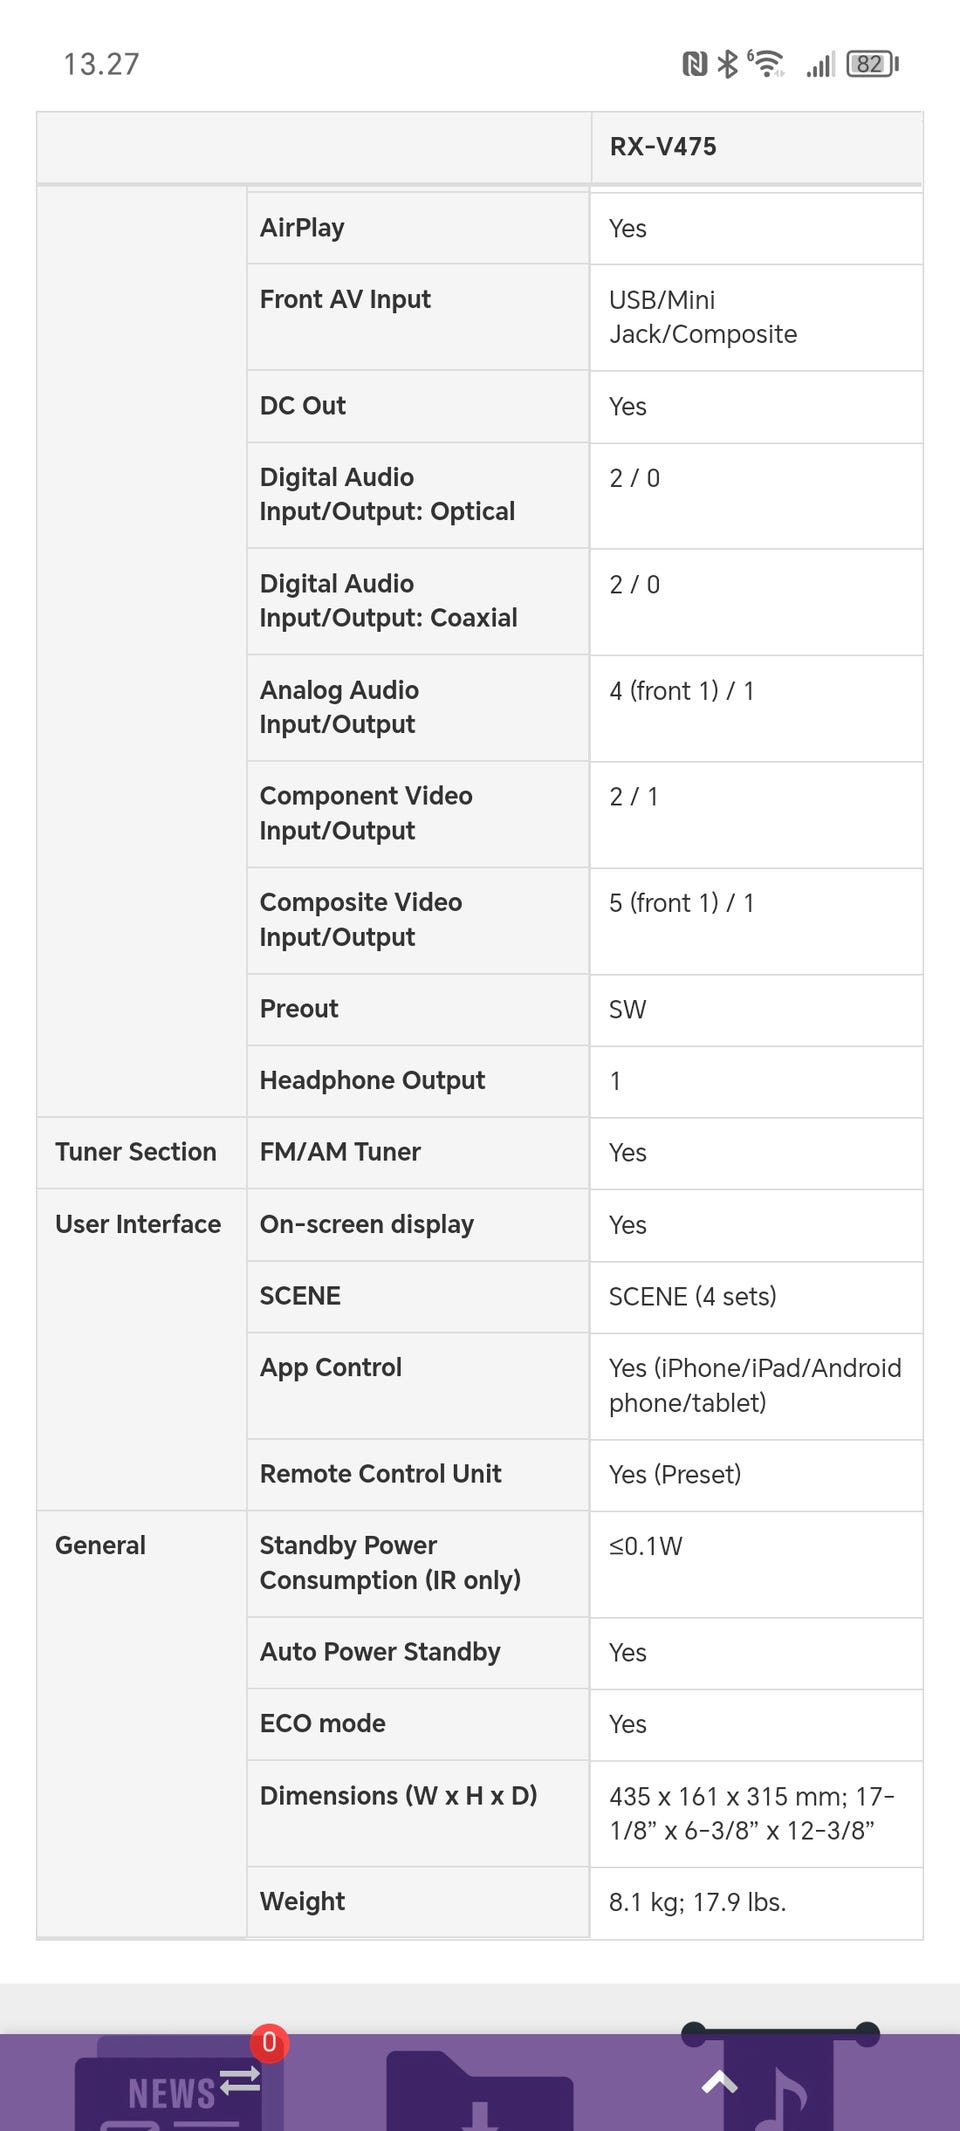Open the News section icon
Viewport: 960px width, 2131px height.
point(170,2090)
